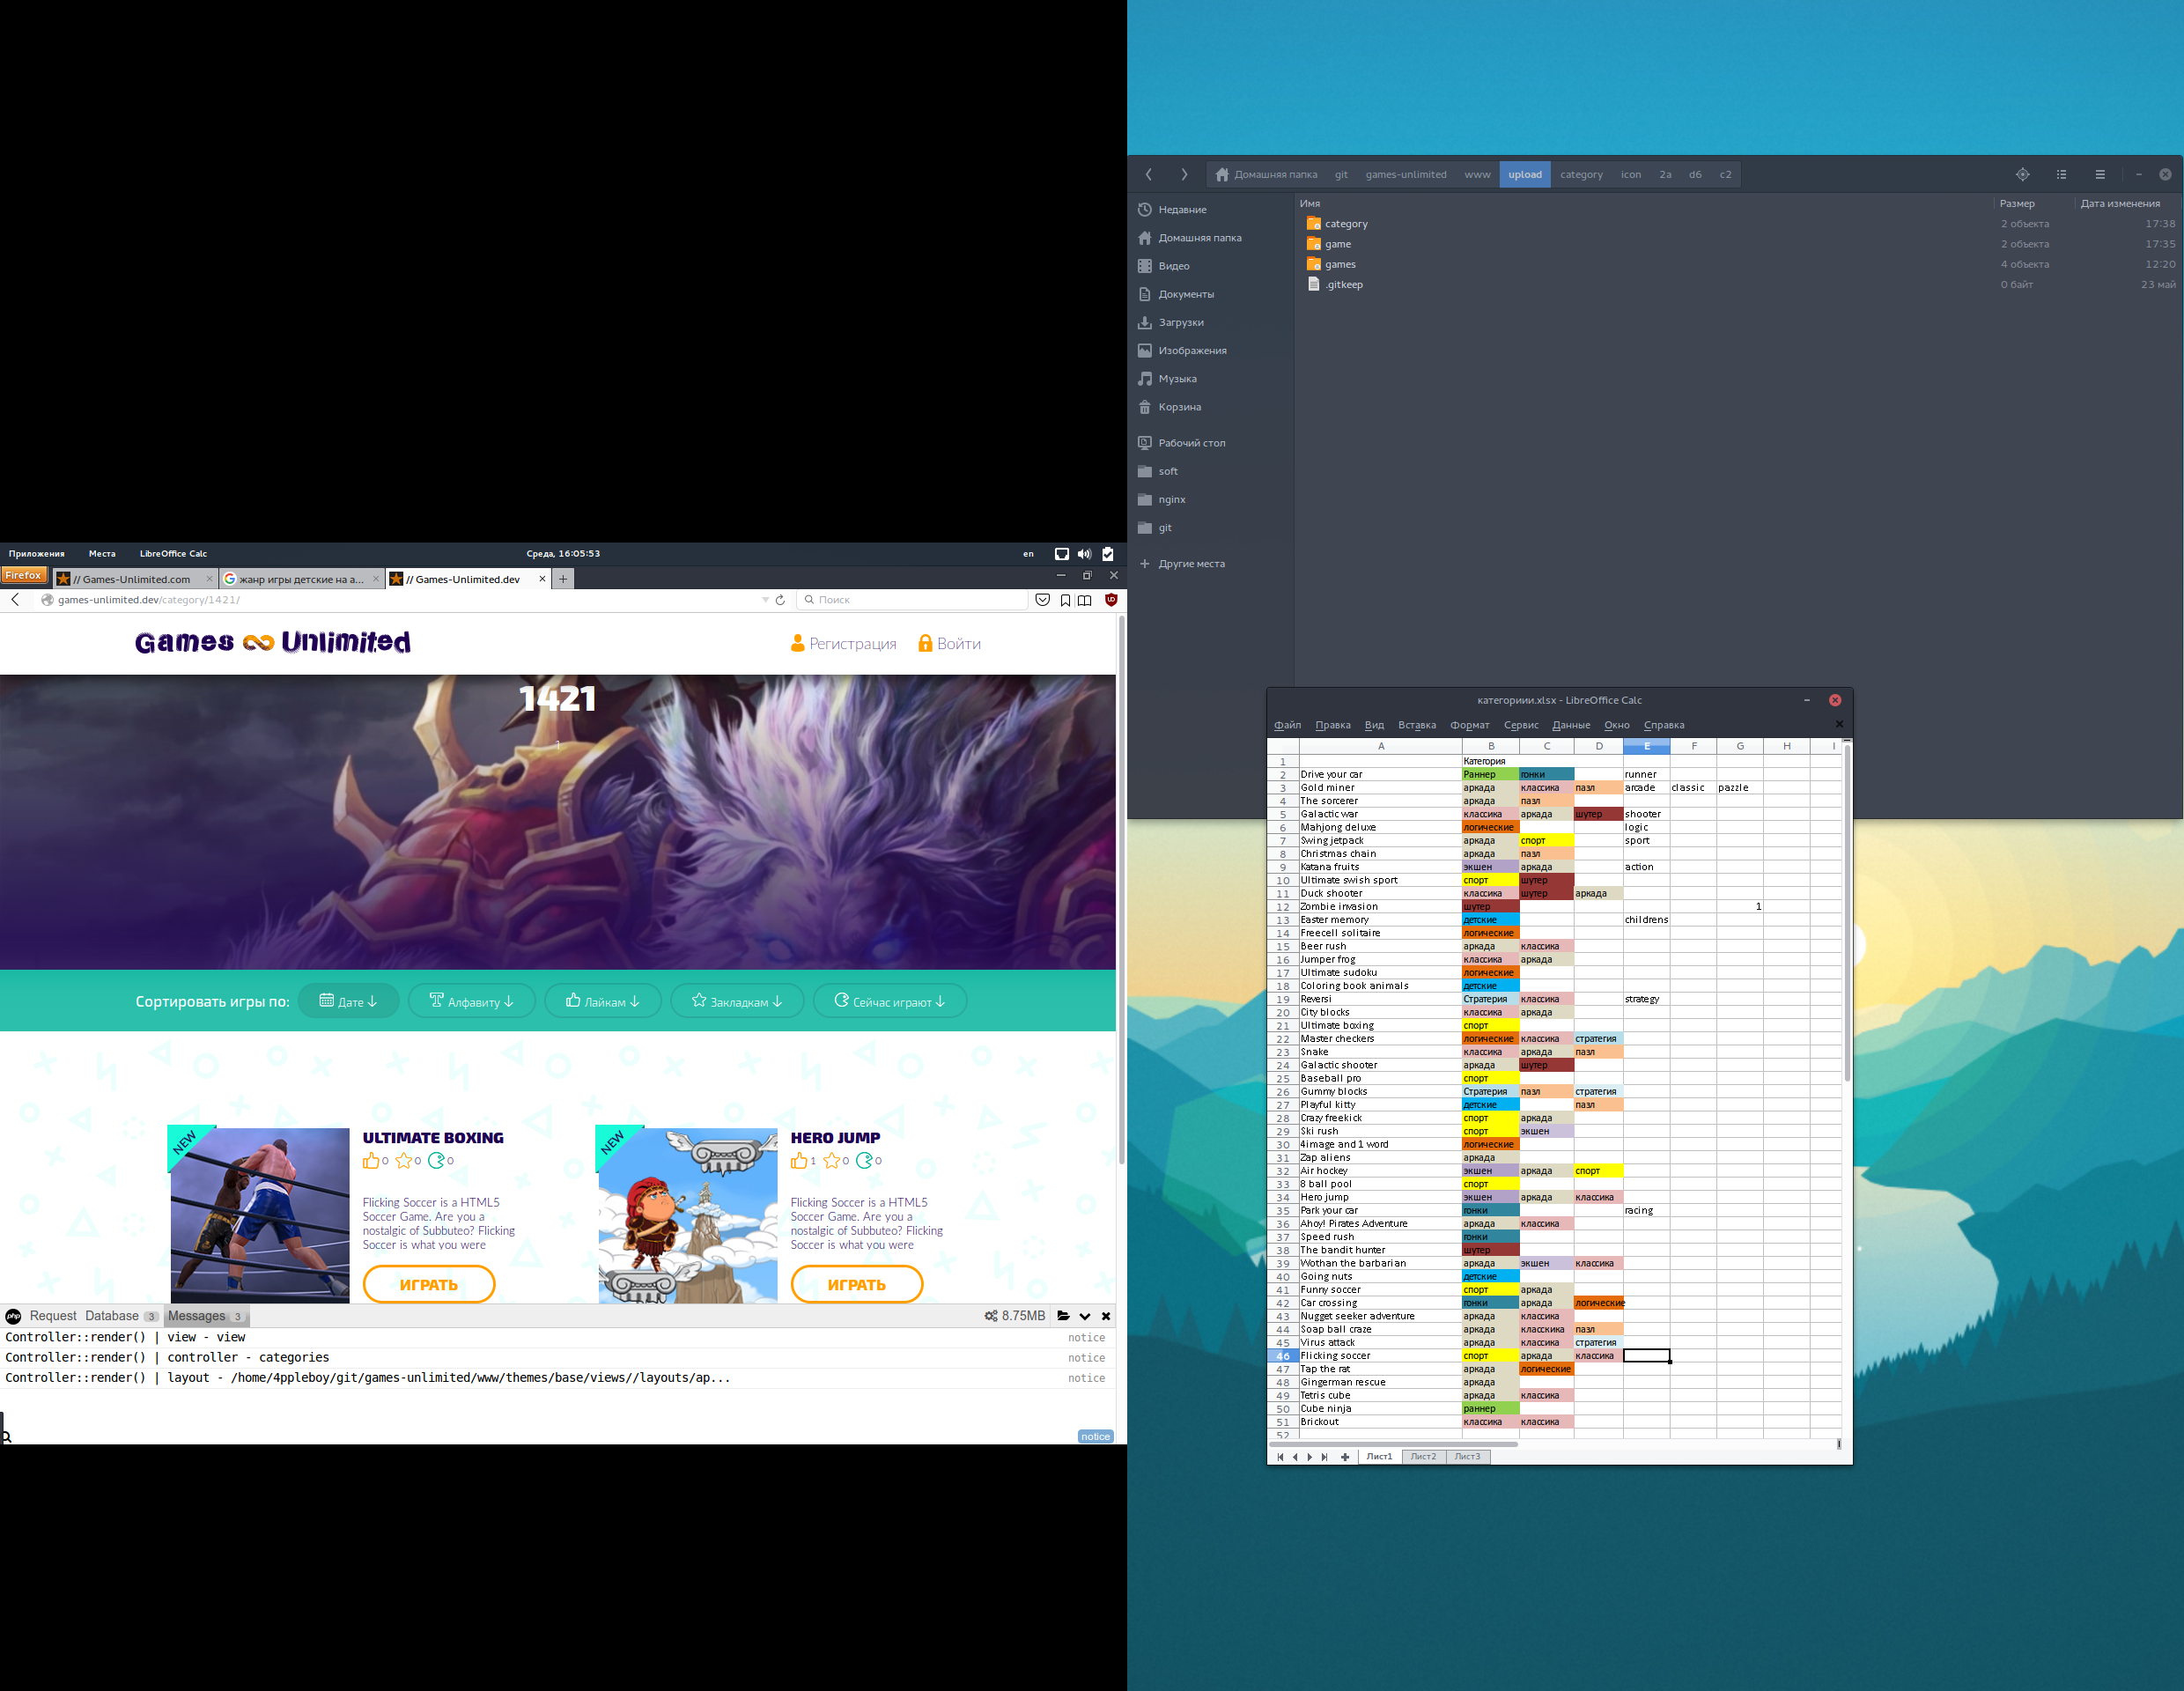Open Загрузки in file manager sidebar

(1181, 323)
